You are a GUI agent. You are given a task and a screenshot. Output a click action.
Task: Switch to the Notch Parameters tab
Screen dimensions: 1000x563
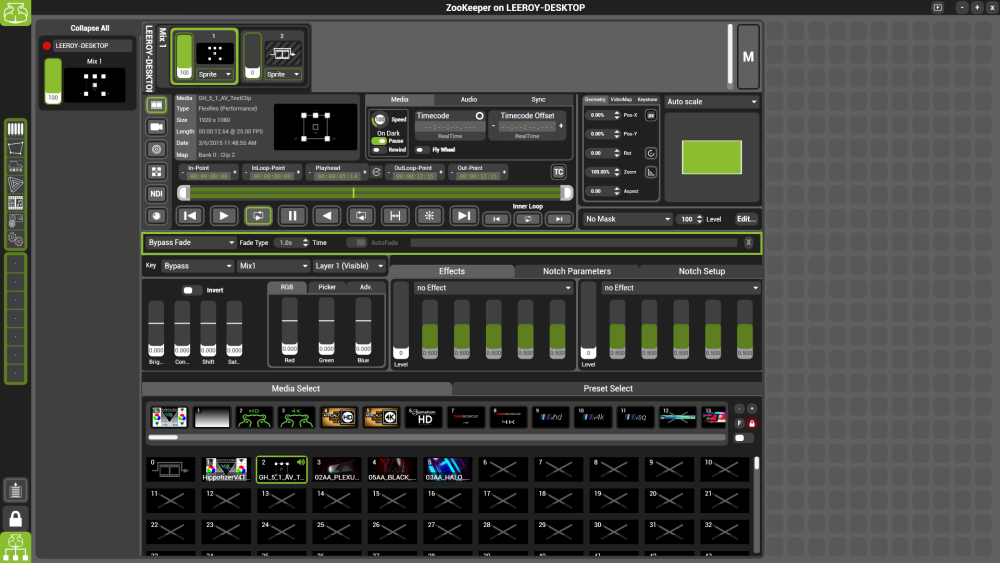click(576, 271)
